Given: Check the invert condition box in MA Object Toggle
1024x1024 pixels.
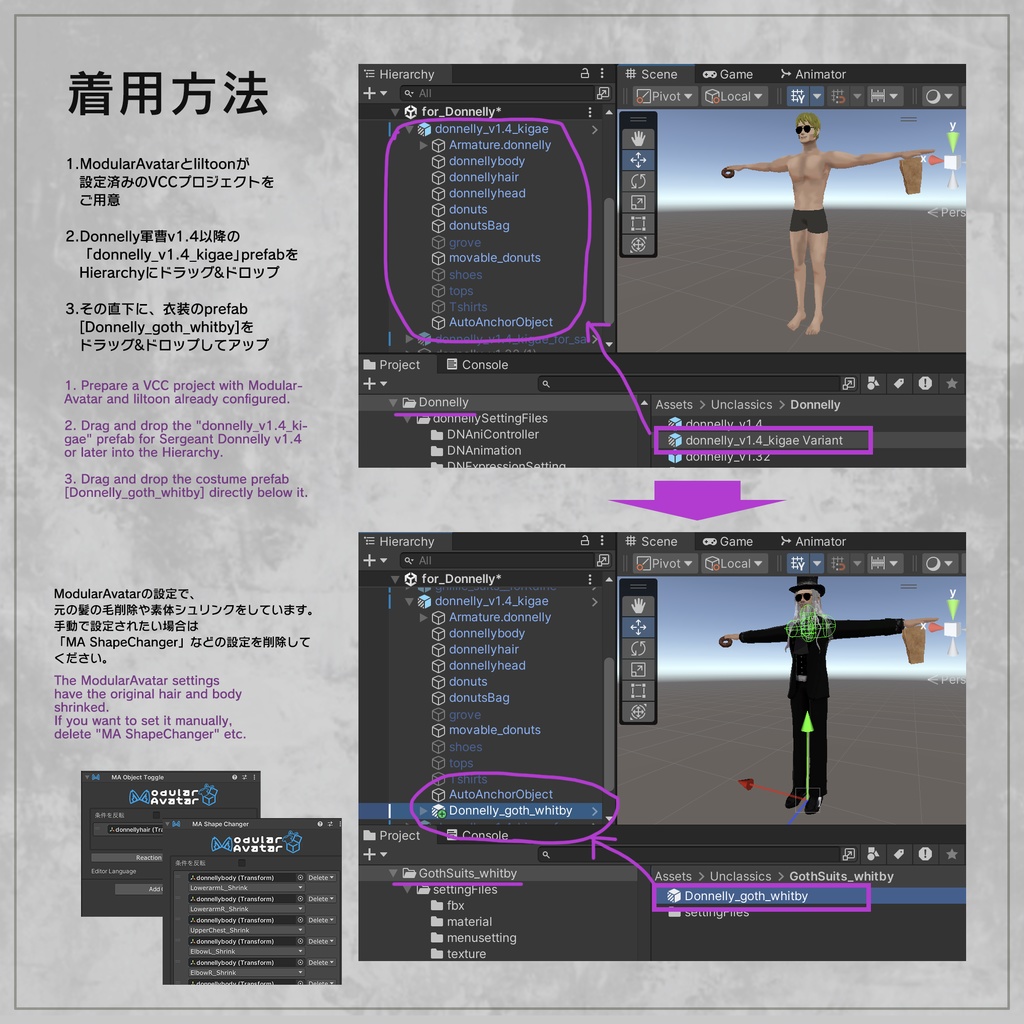Looking at the screenshot, I should click(x=156, y=815).
